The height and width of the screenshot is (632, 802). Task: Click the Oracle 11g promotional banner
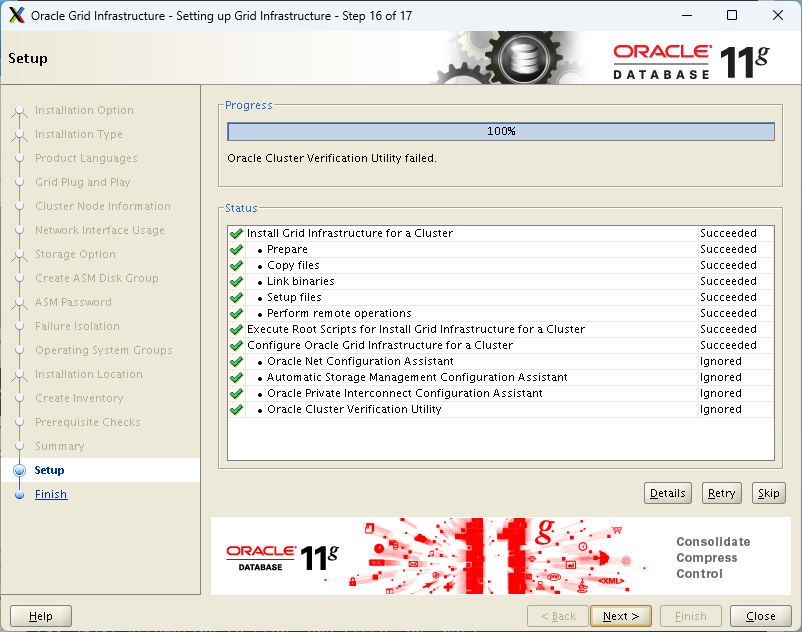tap(501, 556)
